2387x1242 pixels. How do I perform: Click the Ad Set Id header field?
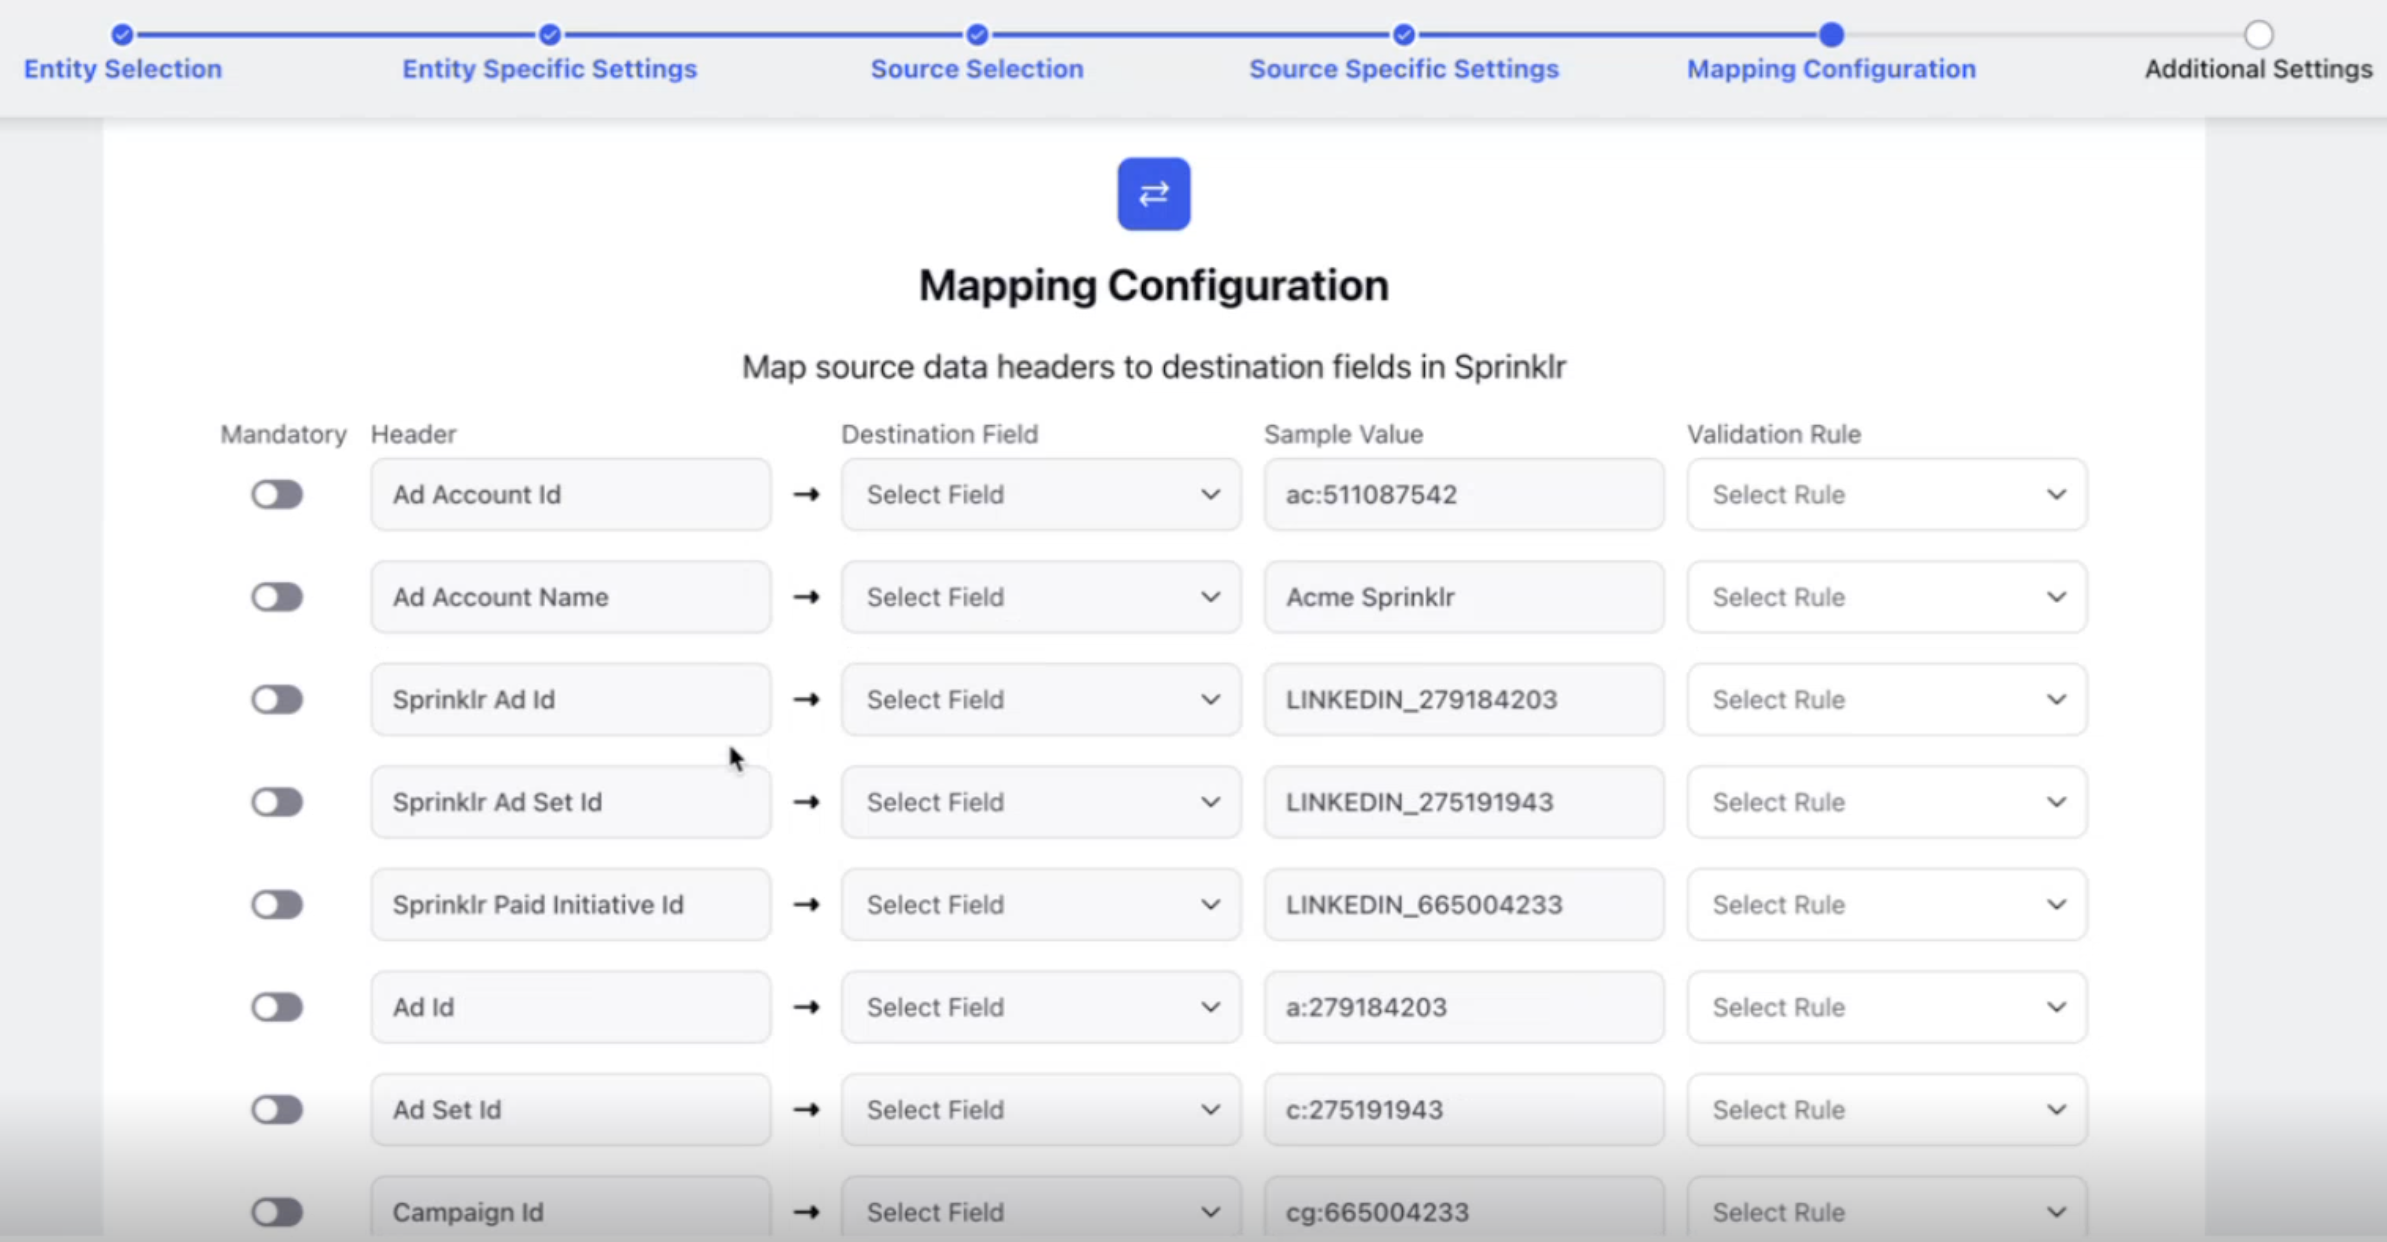coord(571,1109)
